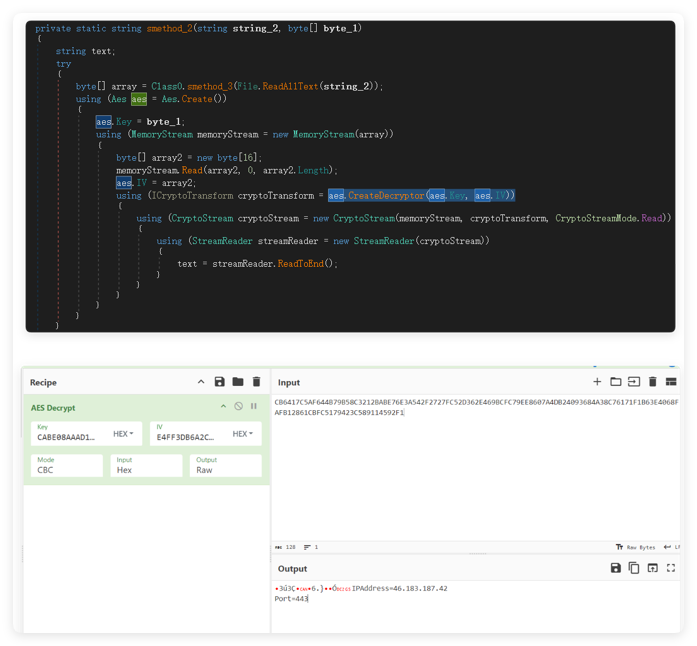697x646 pixels.
Task: Click File.ReadAllText in the code
Action: 278,86
